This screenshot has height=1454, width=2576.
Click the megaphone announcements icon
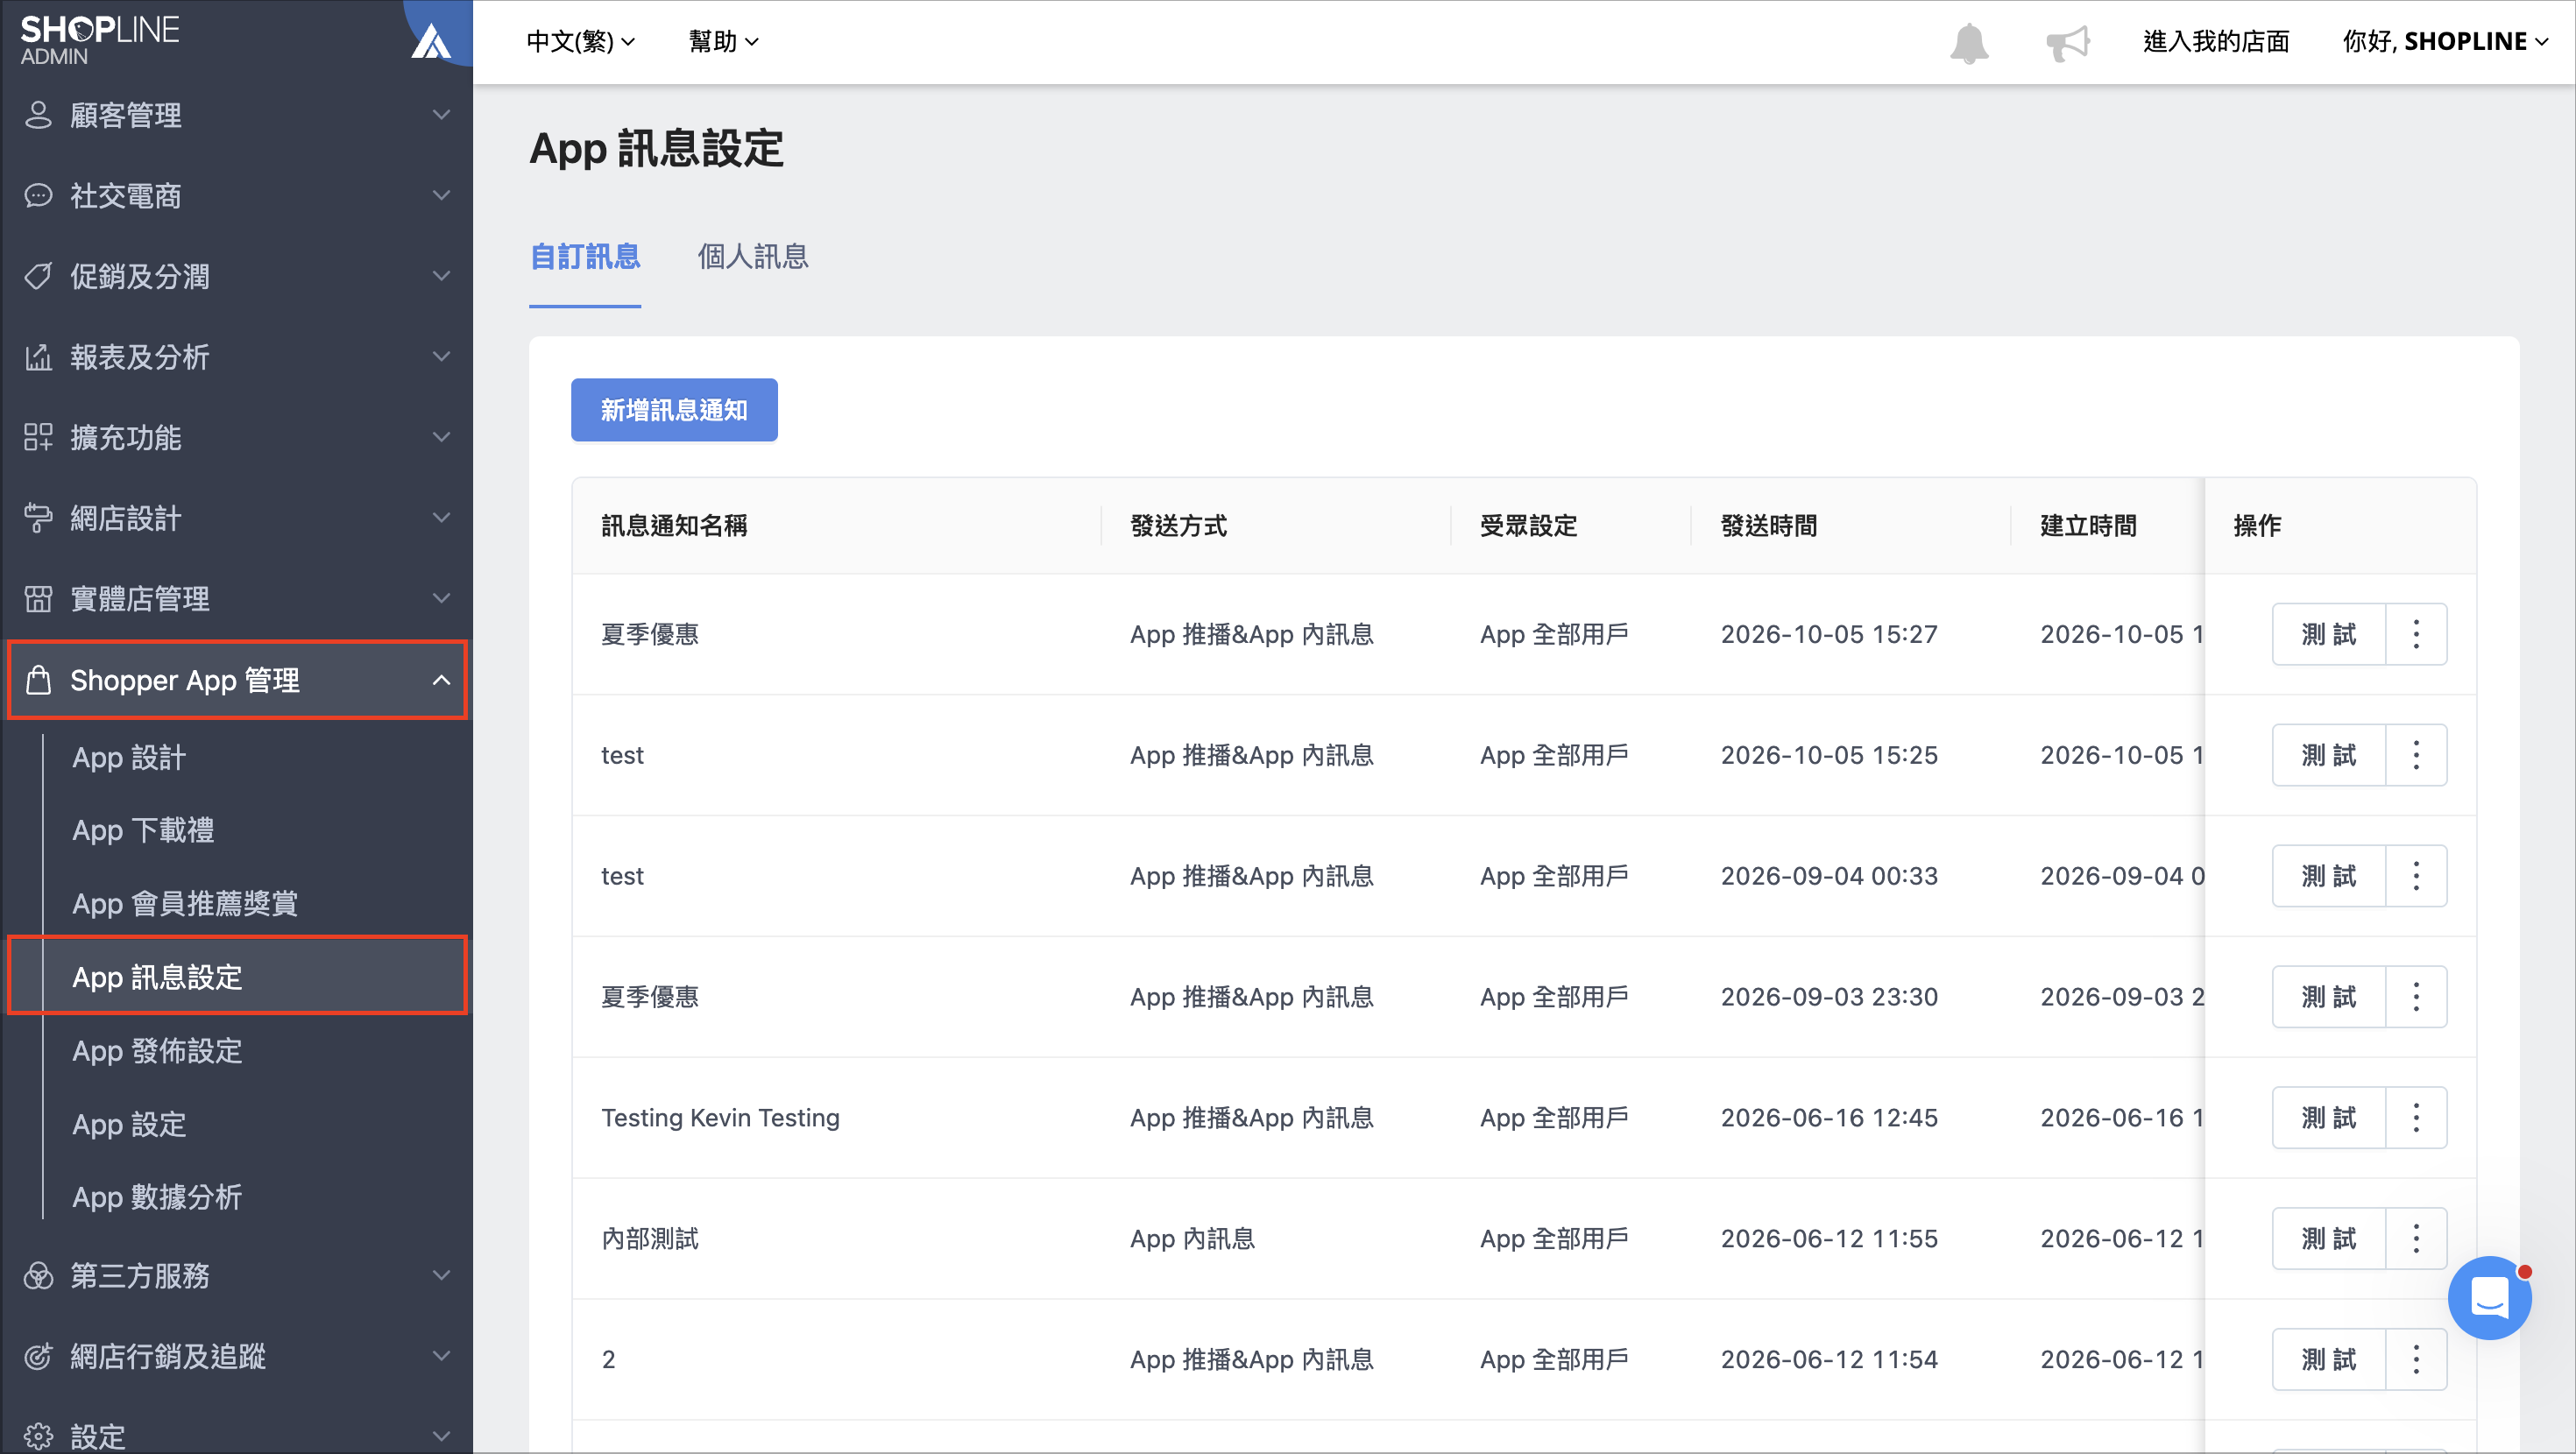(x=2067, y=43)
